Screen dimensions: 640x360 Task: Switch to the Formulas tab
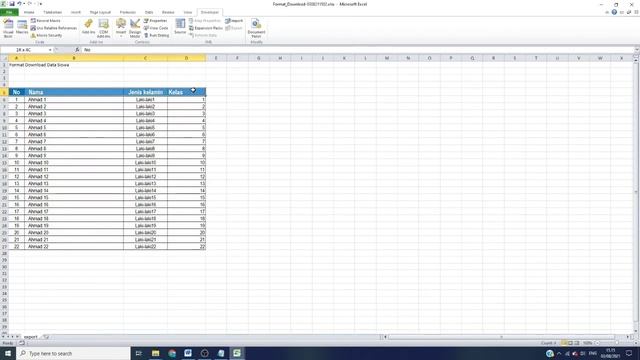click(x=128, y=12)
